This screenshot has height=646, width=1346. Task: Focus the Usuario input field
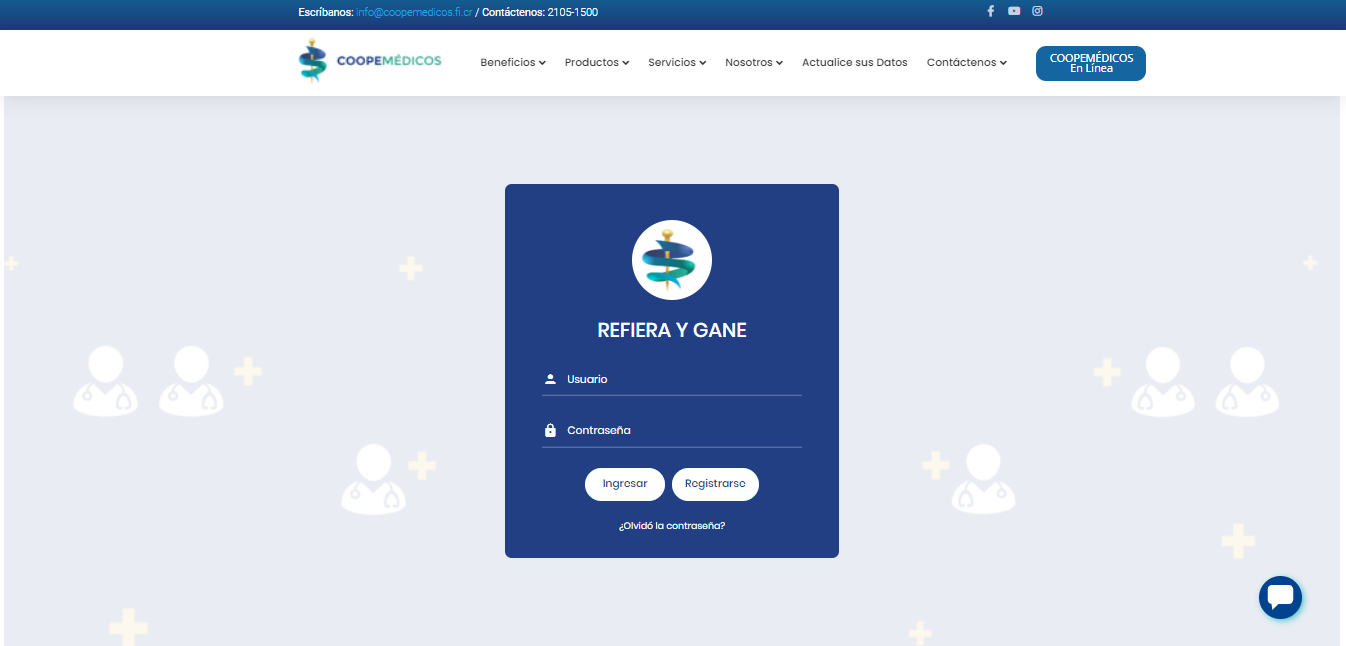[672, 380]
